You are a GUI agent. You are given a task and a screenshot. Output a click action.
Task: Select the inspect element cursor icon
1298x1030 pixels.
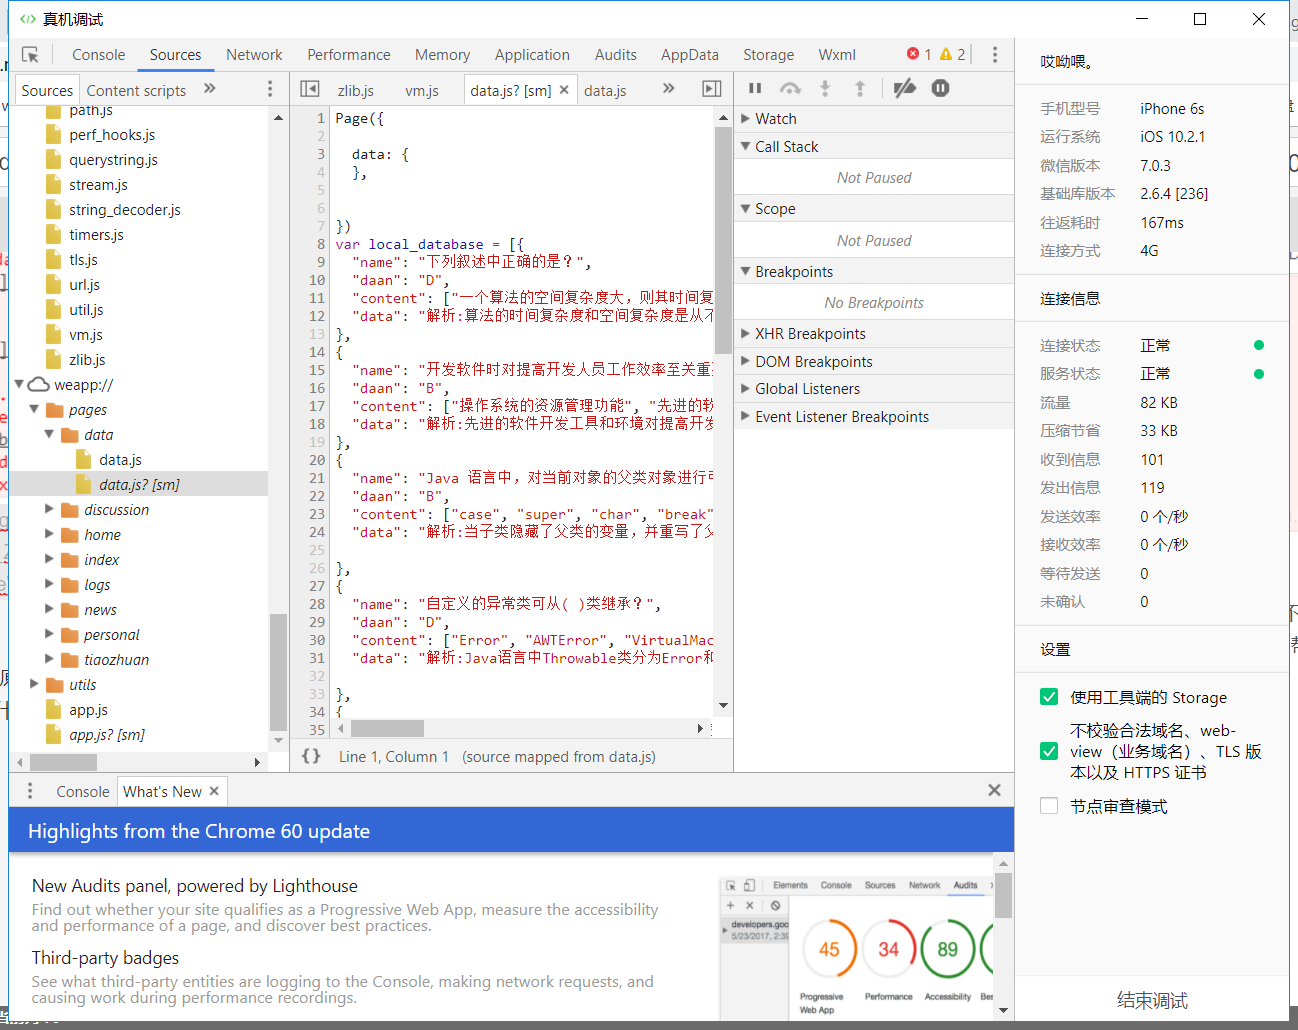click(30, 54)
